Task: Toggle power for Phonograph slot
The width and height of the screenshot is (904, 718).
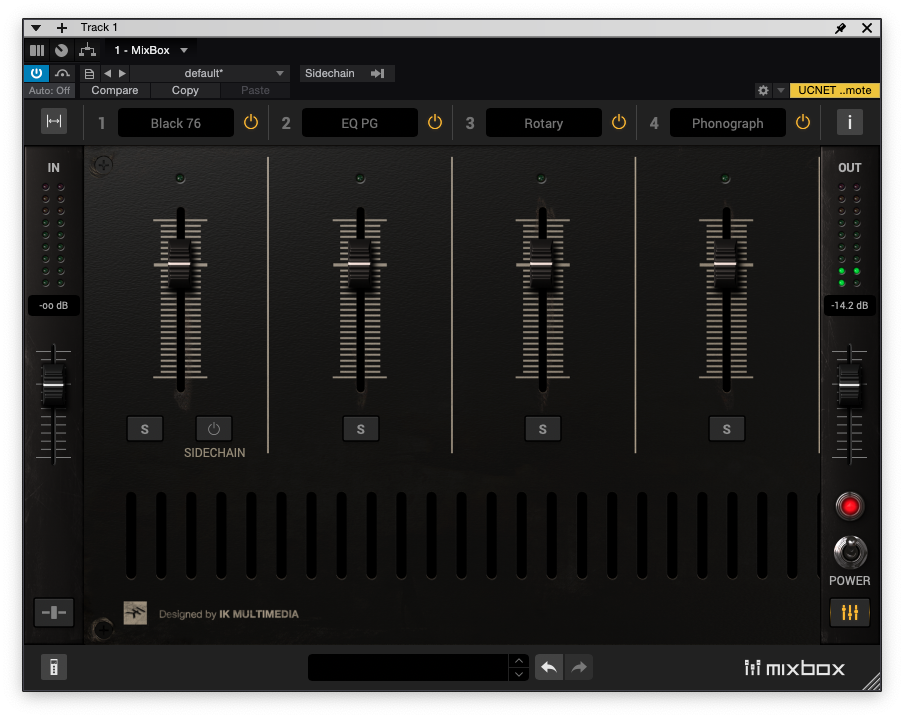Action: 803,122
